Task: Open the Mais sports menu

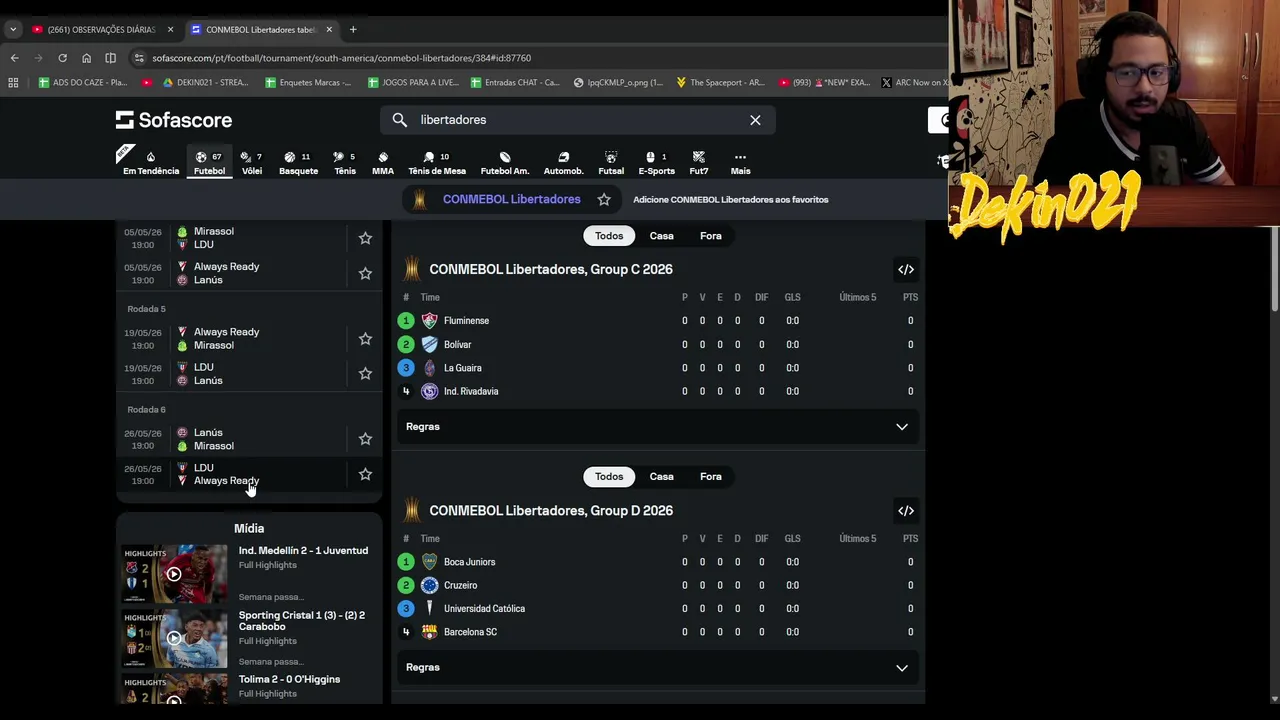Action: pyautogui.click(x=740, y=163)
